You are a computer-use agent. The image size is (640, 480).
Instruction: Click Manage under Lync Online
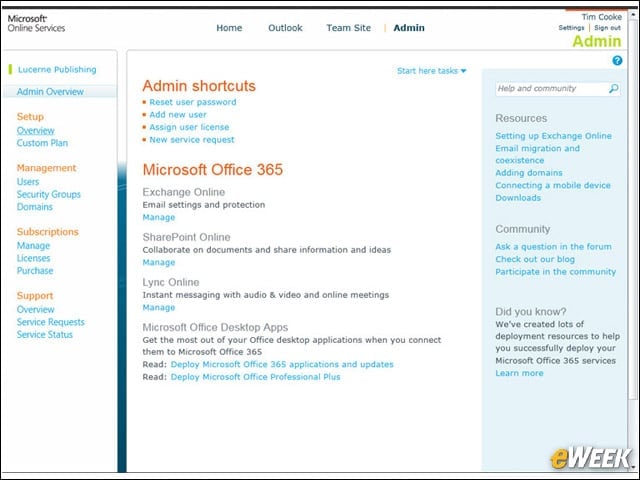159,308
